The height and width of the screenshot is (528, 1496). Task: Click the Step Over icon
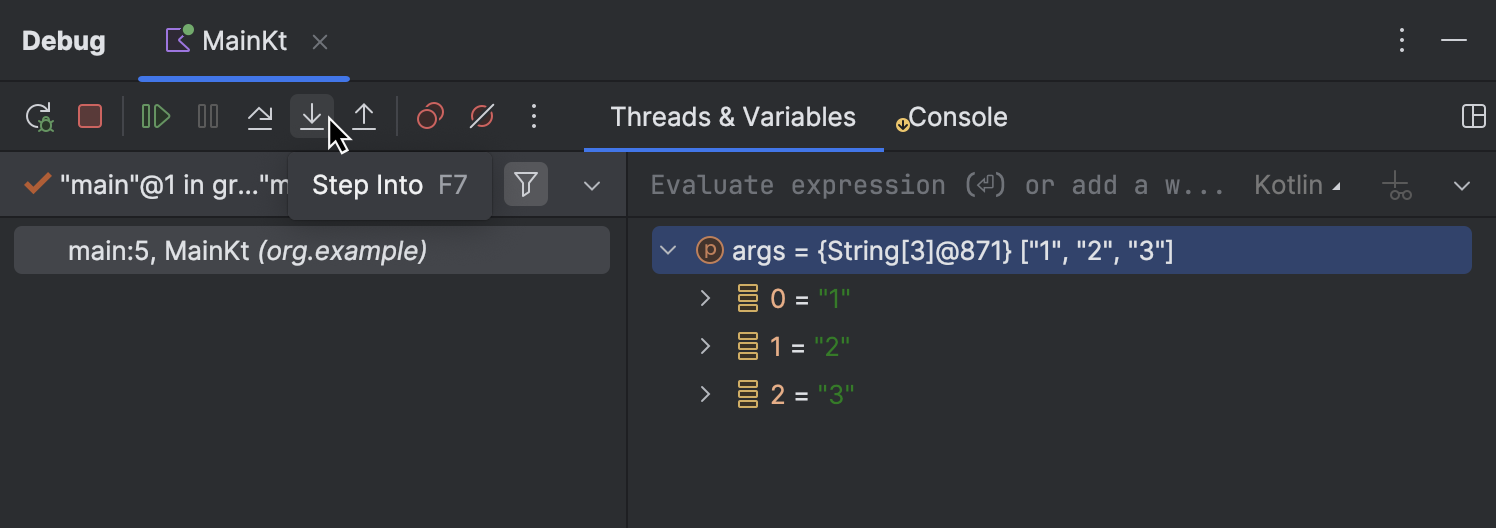point(260,117)
